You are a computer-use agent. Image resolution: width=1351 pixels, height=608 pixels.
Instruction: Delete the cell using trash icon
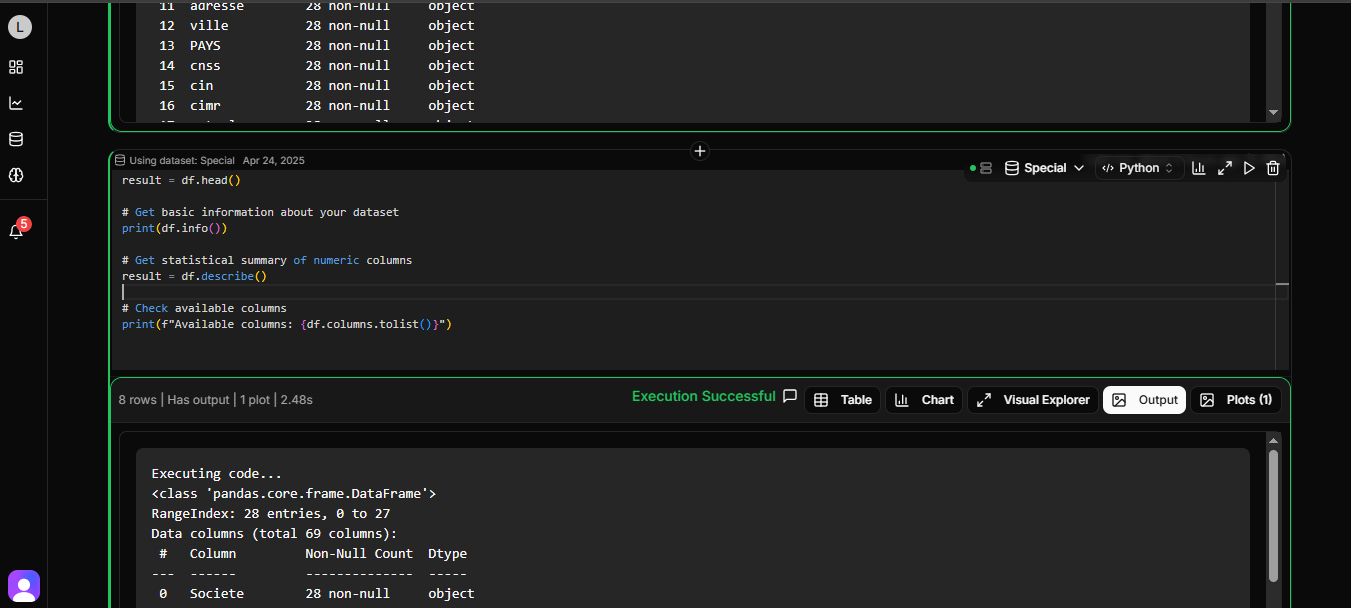1273,168
